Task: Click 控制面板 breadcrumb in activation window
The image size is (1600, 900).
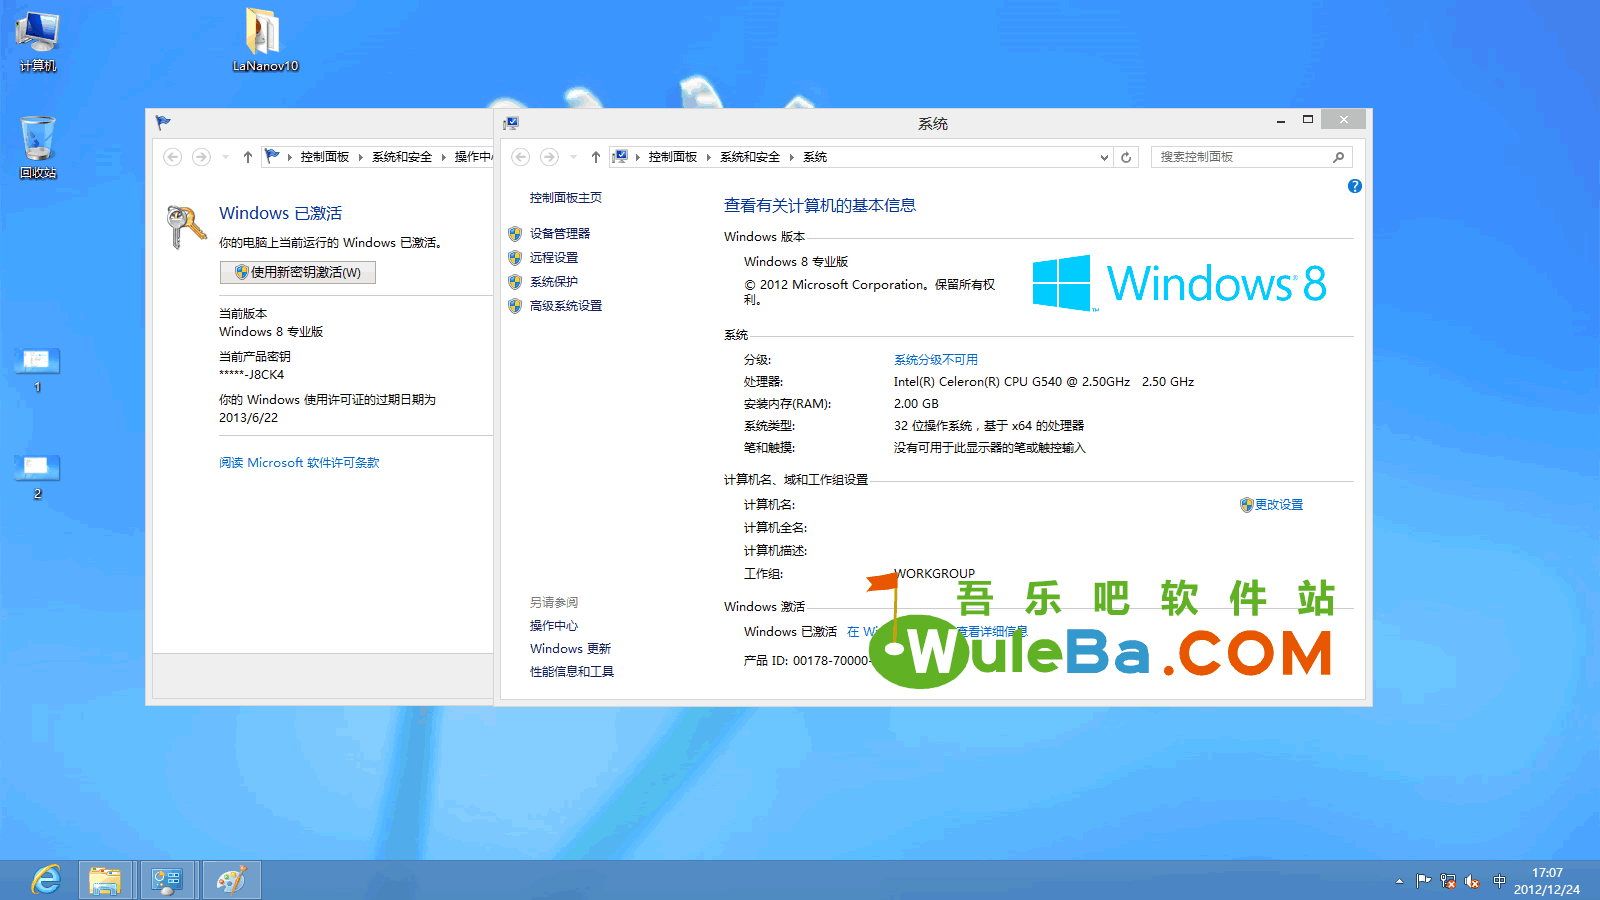Action: click(x=325, y=157)
